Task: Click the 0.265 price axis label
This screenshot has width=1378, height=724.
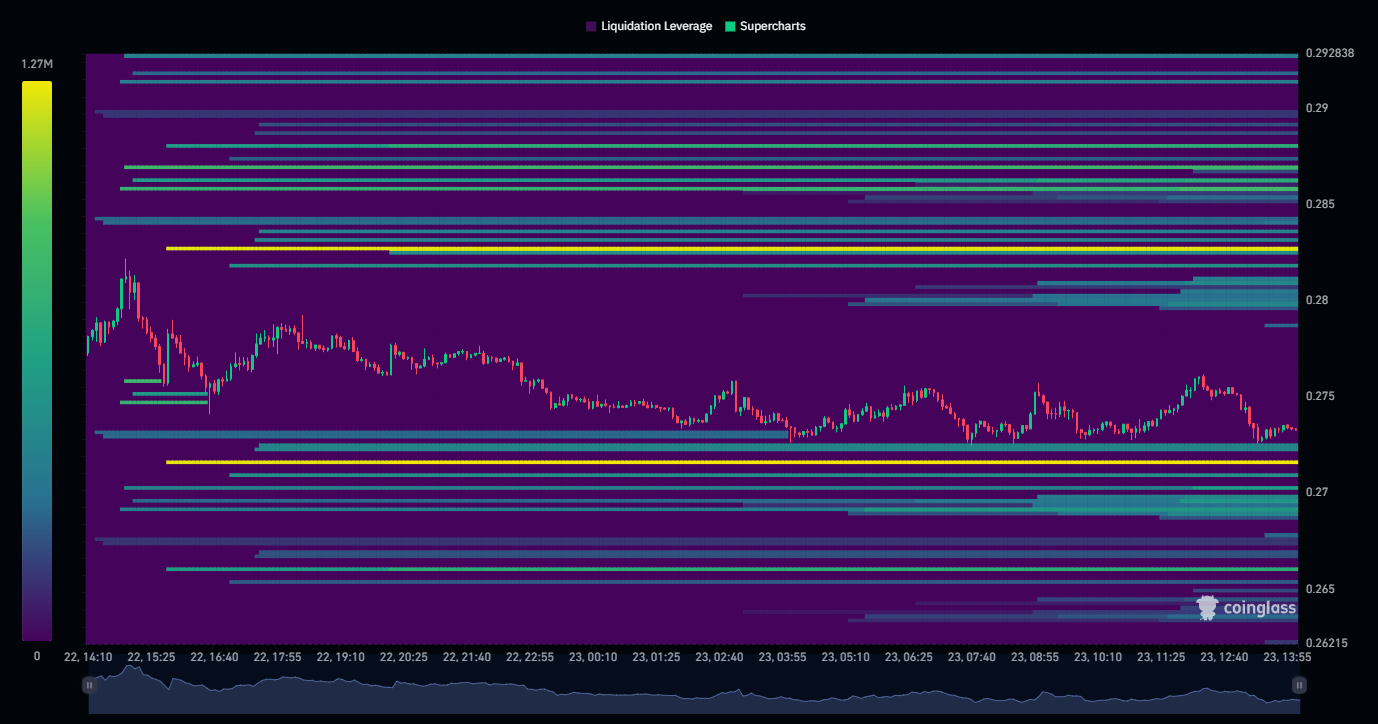Action: (1320, 589)
